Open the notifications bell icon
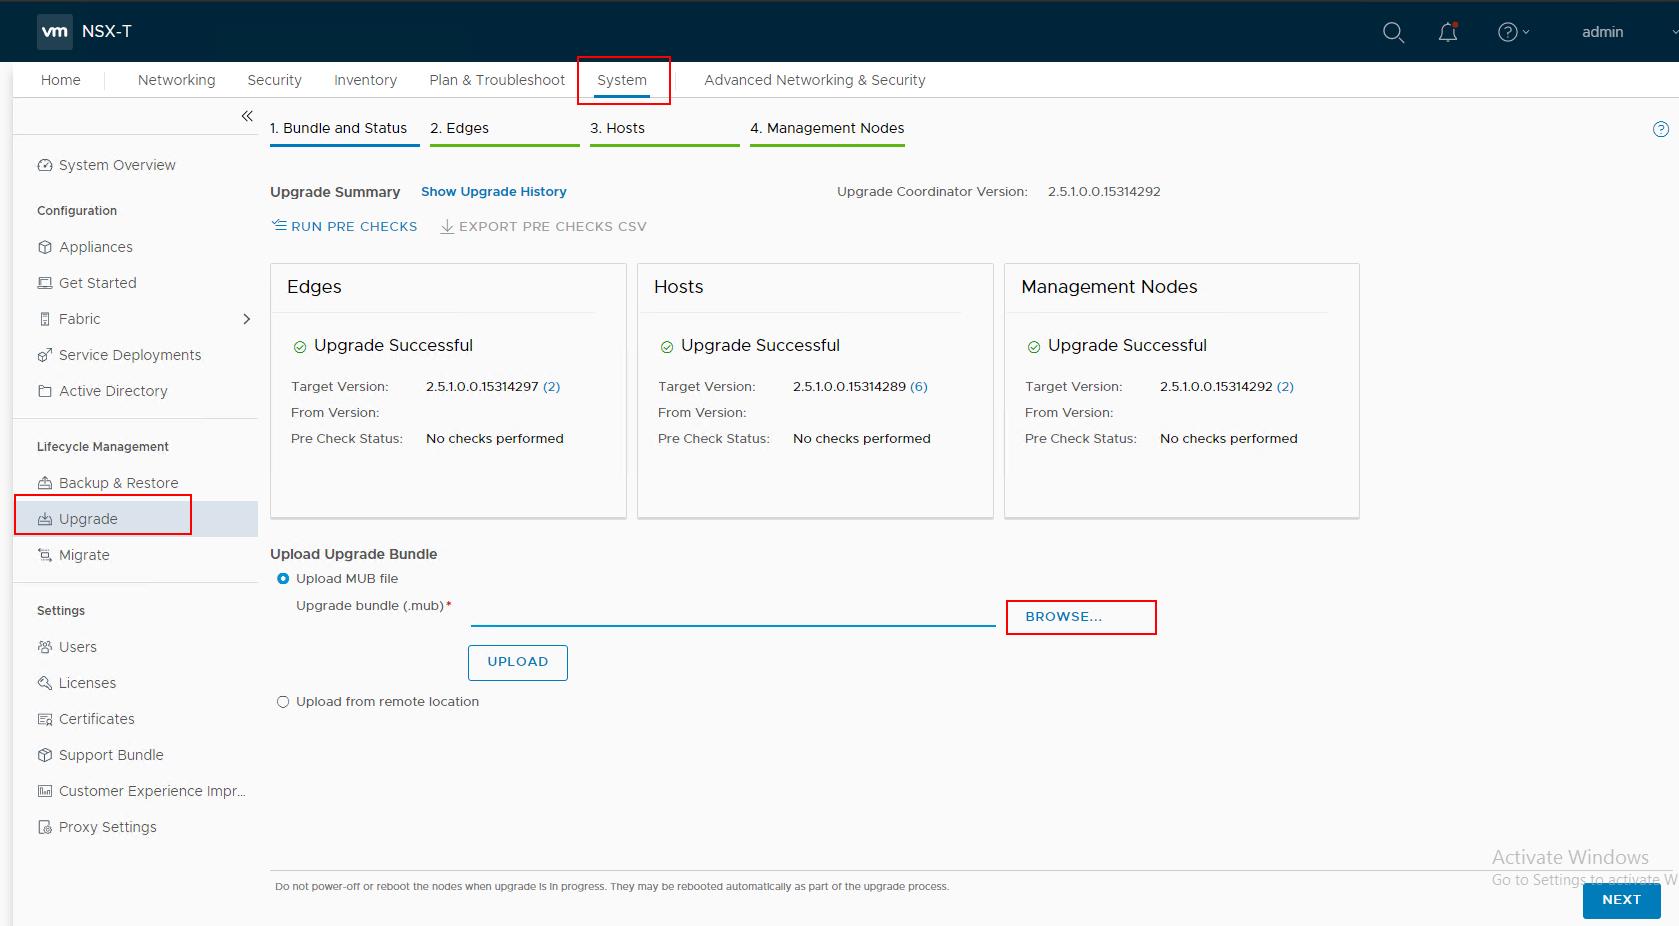The image size is (1679, 926). click(1448, 32)
